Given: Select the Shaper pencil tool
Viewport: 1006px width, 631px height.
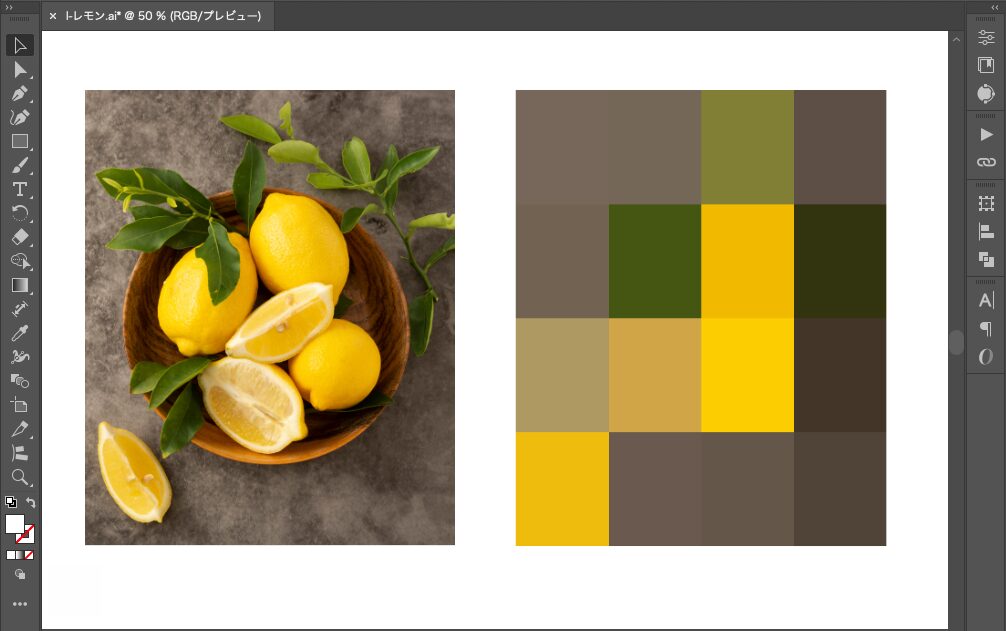Looking at the screenshot, I should tap(20, 429).
